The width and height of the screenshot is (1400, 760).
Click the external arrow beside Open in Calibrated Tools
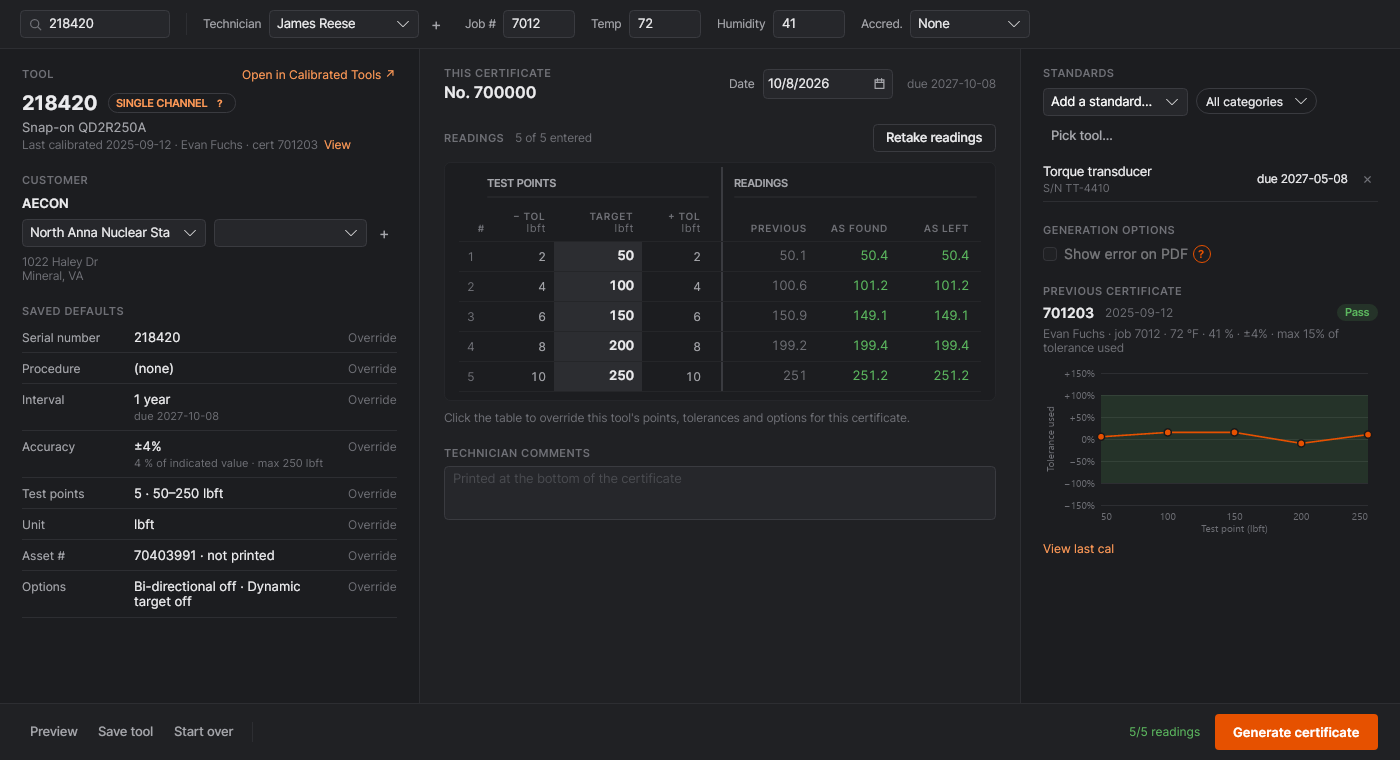click(390, 74)
